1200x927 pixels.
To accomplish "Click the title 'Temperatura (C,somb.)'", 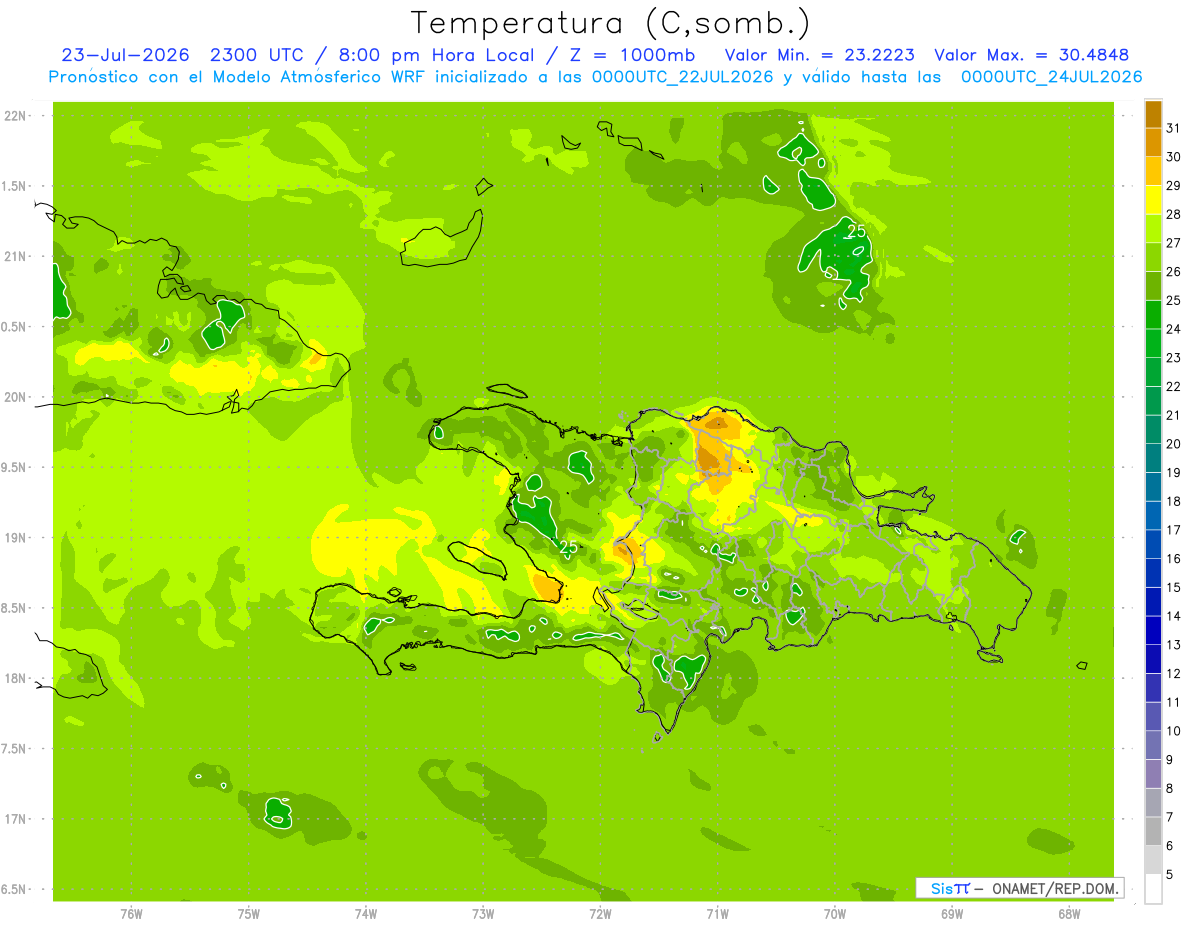I will tap(610, 23).
